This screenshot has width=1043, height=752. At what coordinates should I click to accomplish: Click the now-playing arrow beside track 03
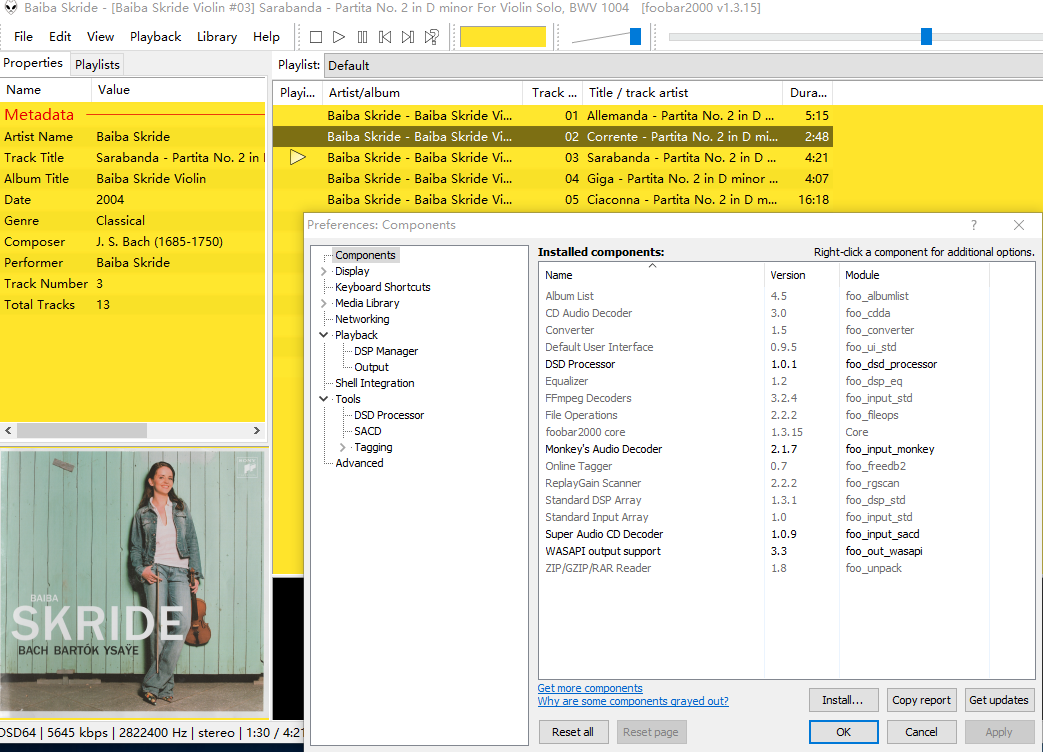[297, 157]
